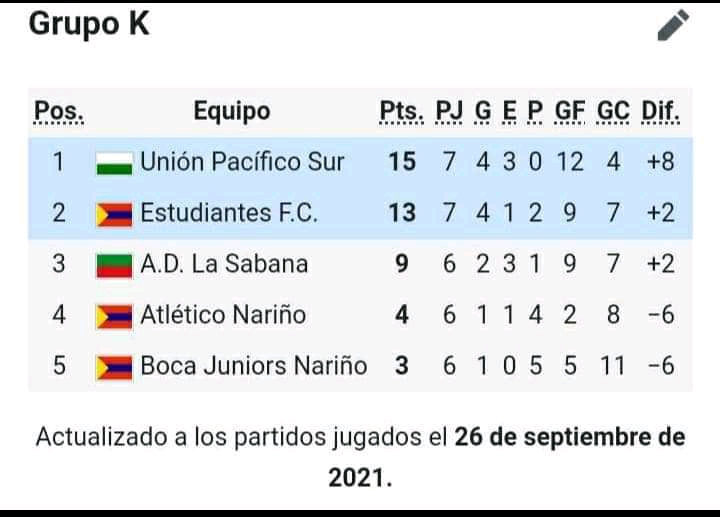Open the A.D. La Sabana team link

pos(224,264)
